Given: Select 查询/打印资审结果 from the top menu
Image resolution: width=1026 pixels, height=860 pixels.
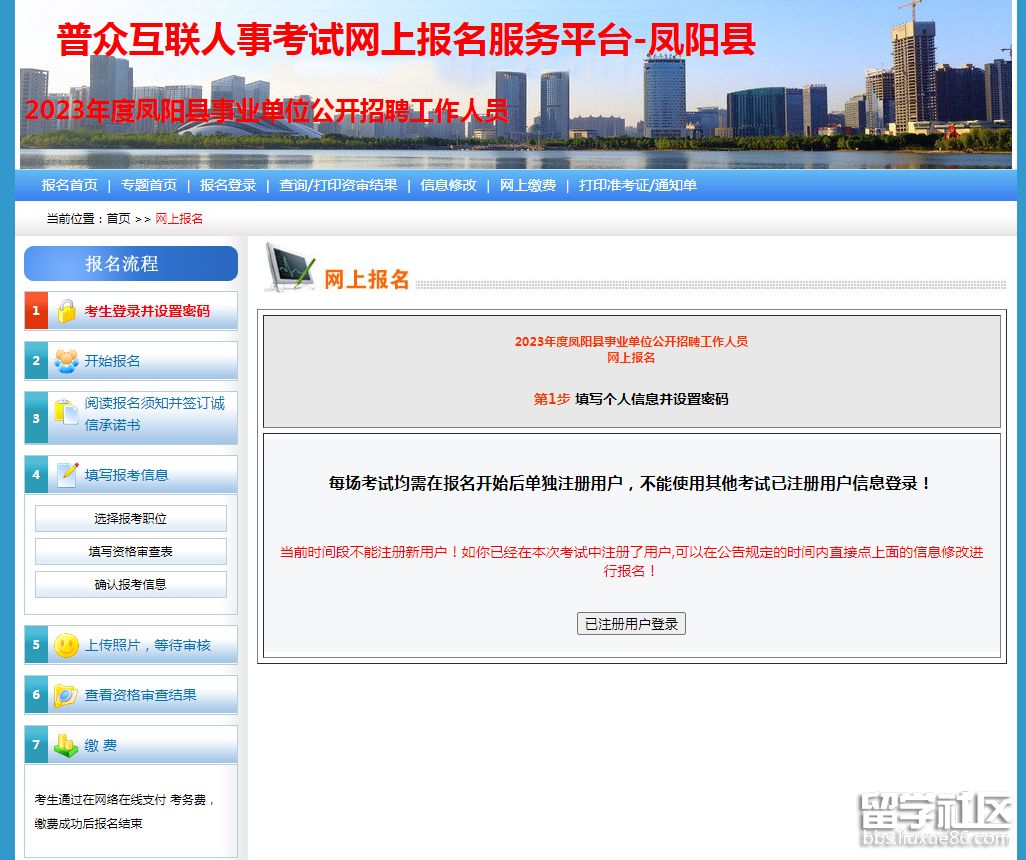Looking at the screenshot, I should (x=338, y=185).
